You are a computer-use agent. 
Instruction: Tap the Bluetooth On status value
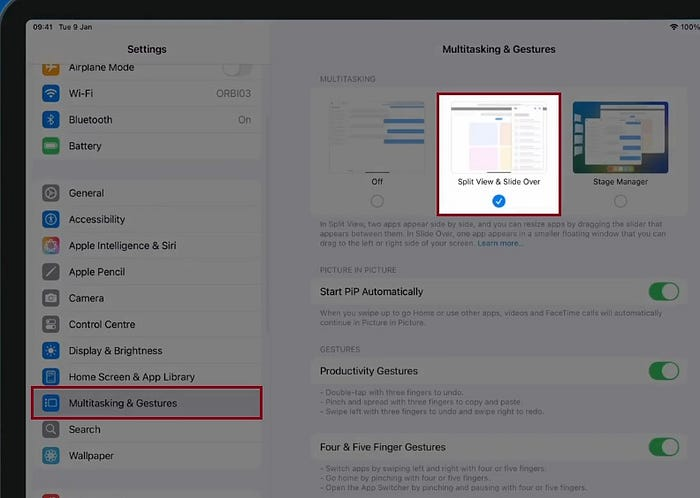(x=244, y=120)
